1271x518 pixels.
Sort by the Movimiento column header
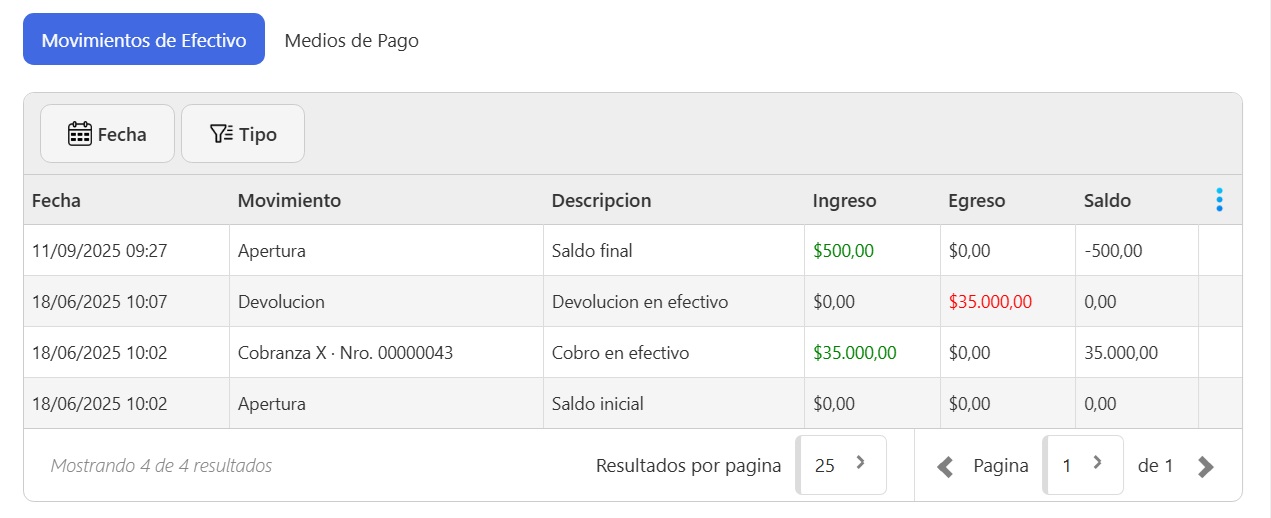click(289, 200)
